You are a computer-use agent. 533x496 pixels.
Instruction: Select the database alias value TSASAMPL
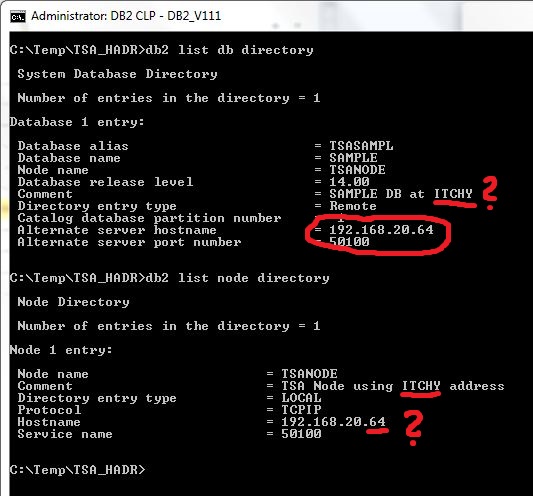pos(361,146)
